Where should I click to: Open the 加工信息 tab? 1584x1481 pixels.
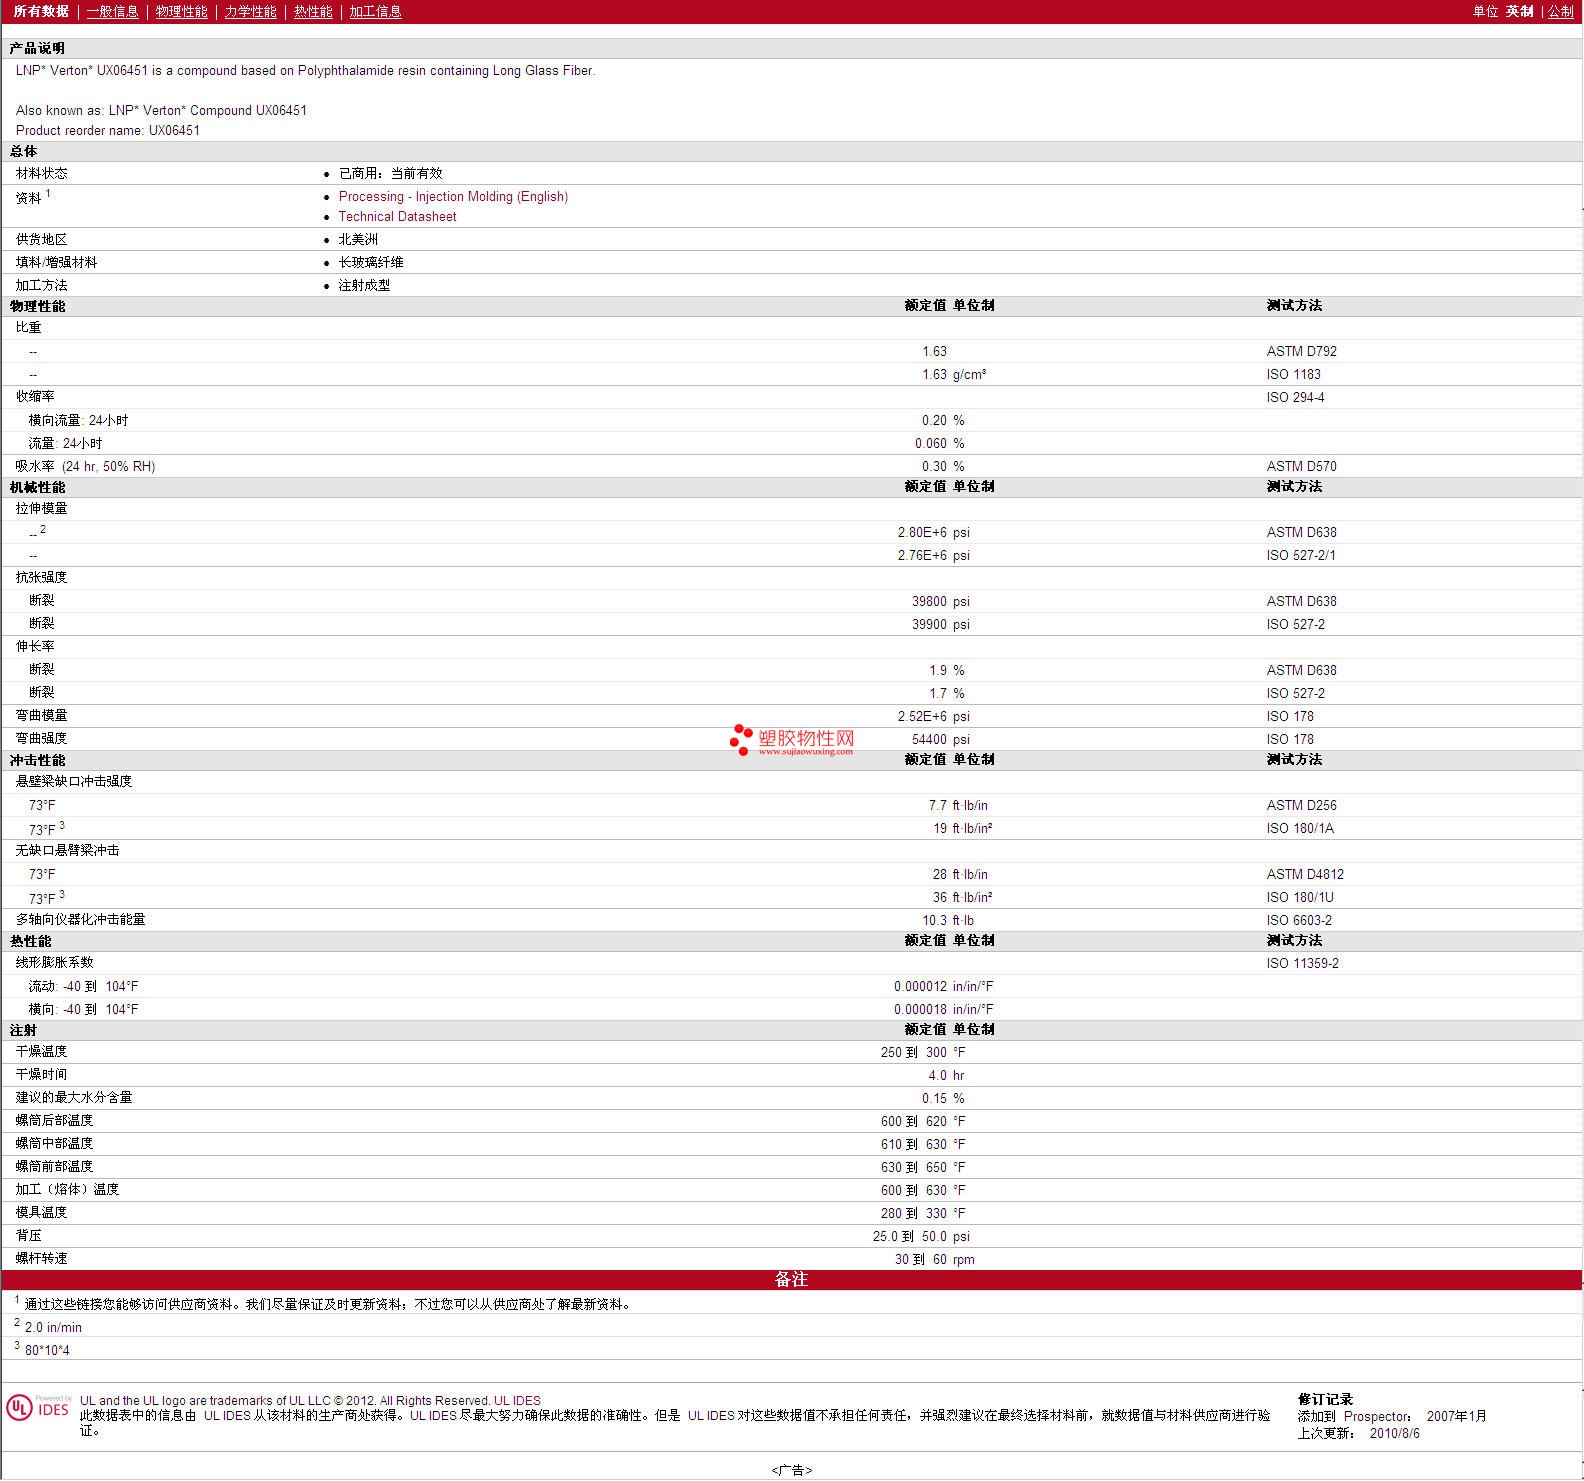(375, 11)
